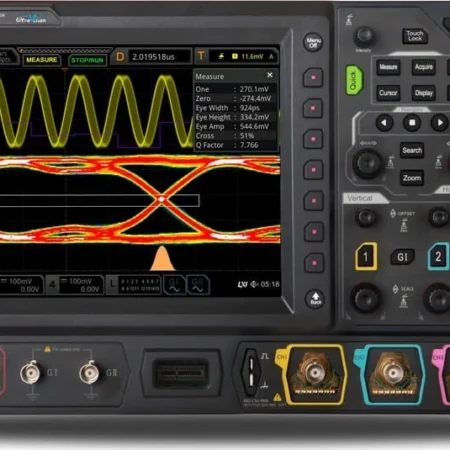
Task: Tap on-screen GII generator waveform icon
Action: click(198, 285)
